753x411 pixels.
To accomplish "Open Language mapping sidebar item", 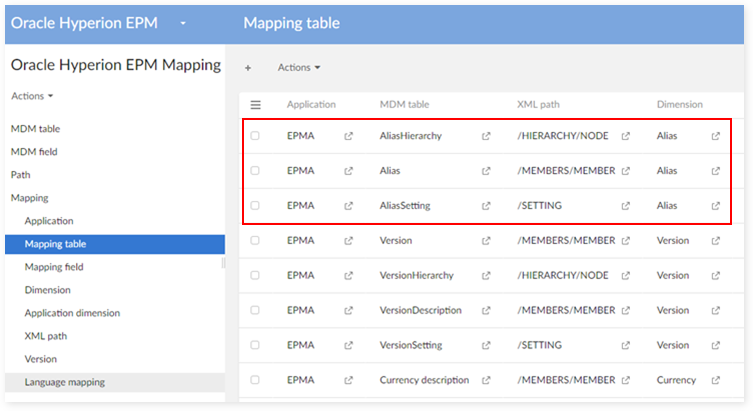I will [64, 382].
